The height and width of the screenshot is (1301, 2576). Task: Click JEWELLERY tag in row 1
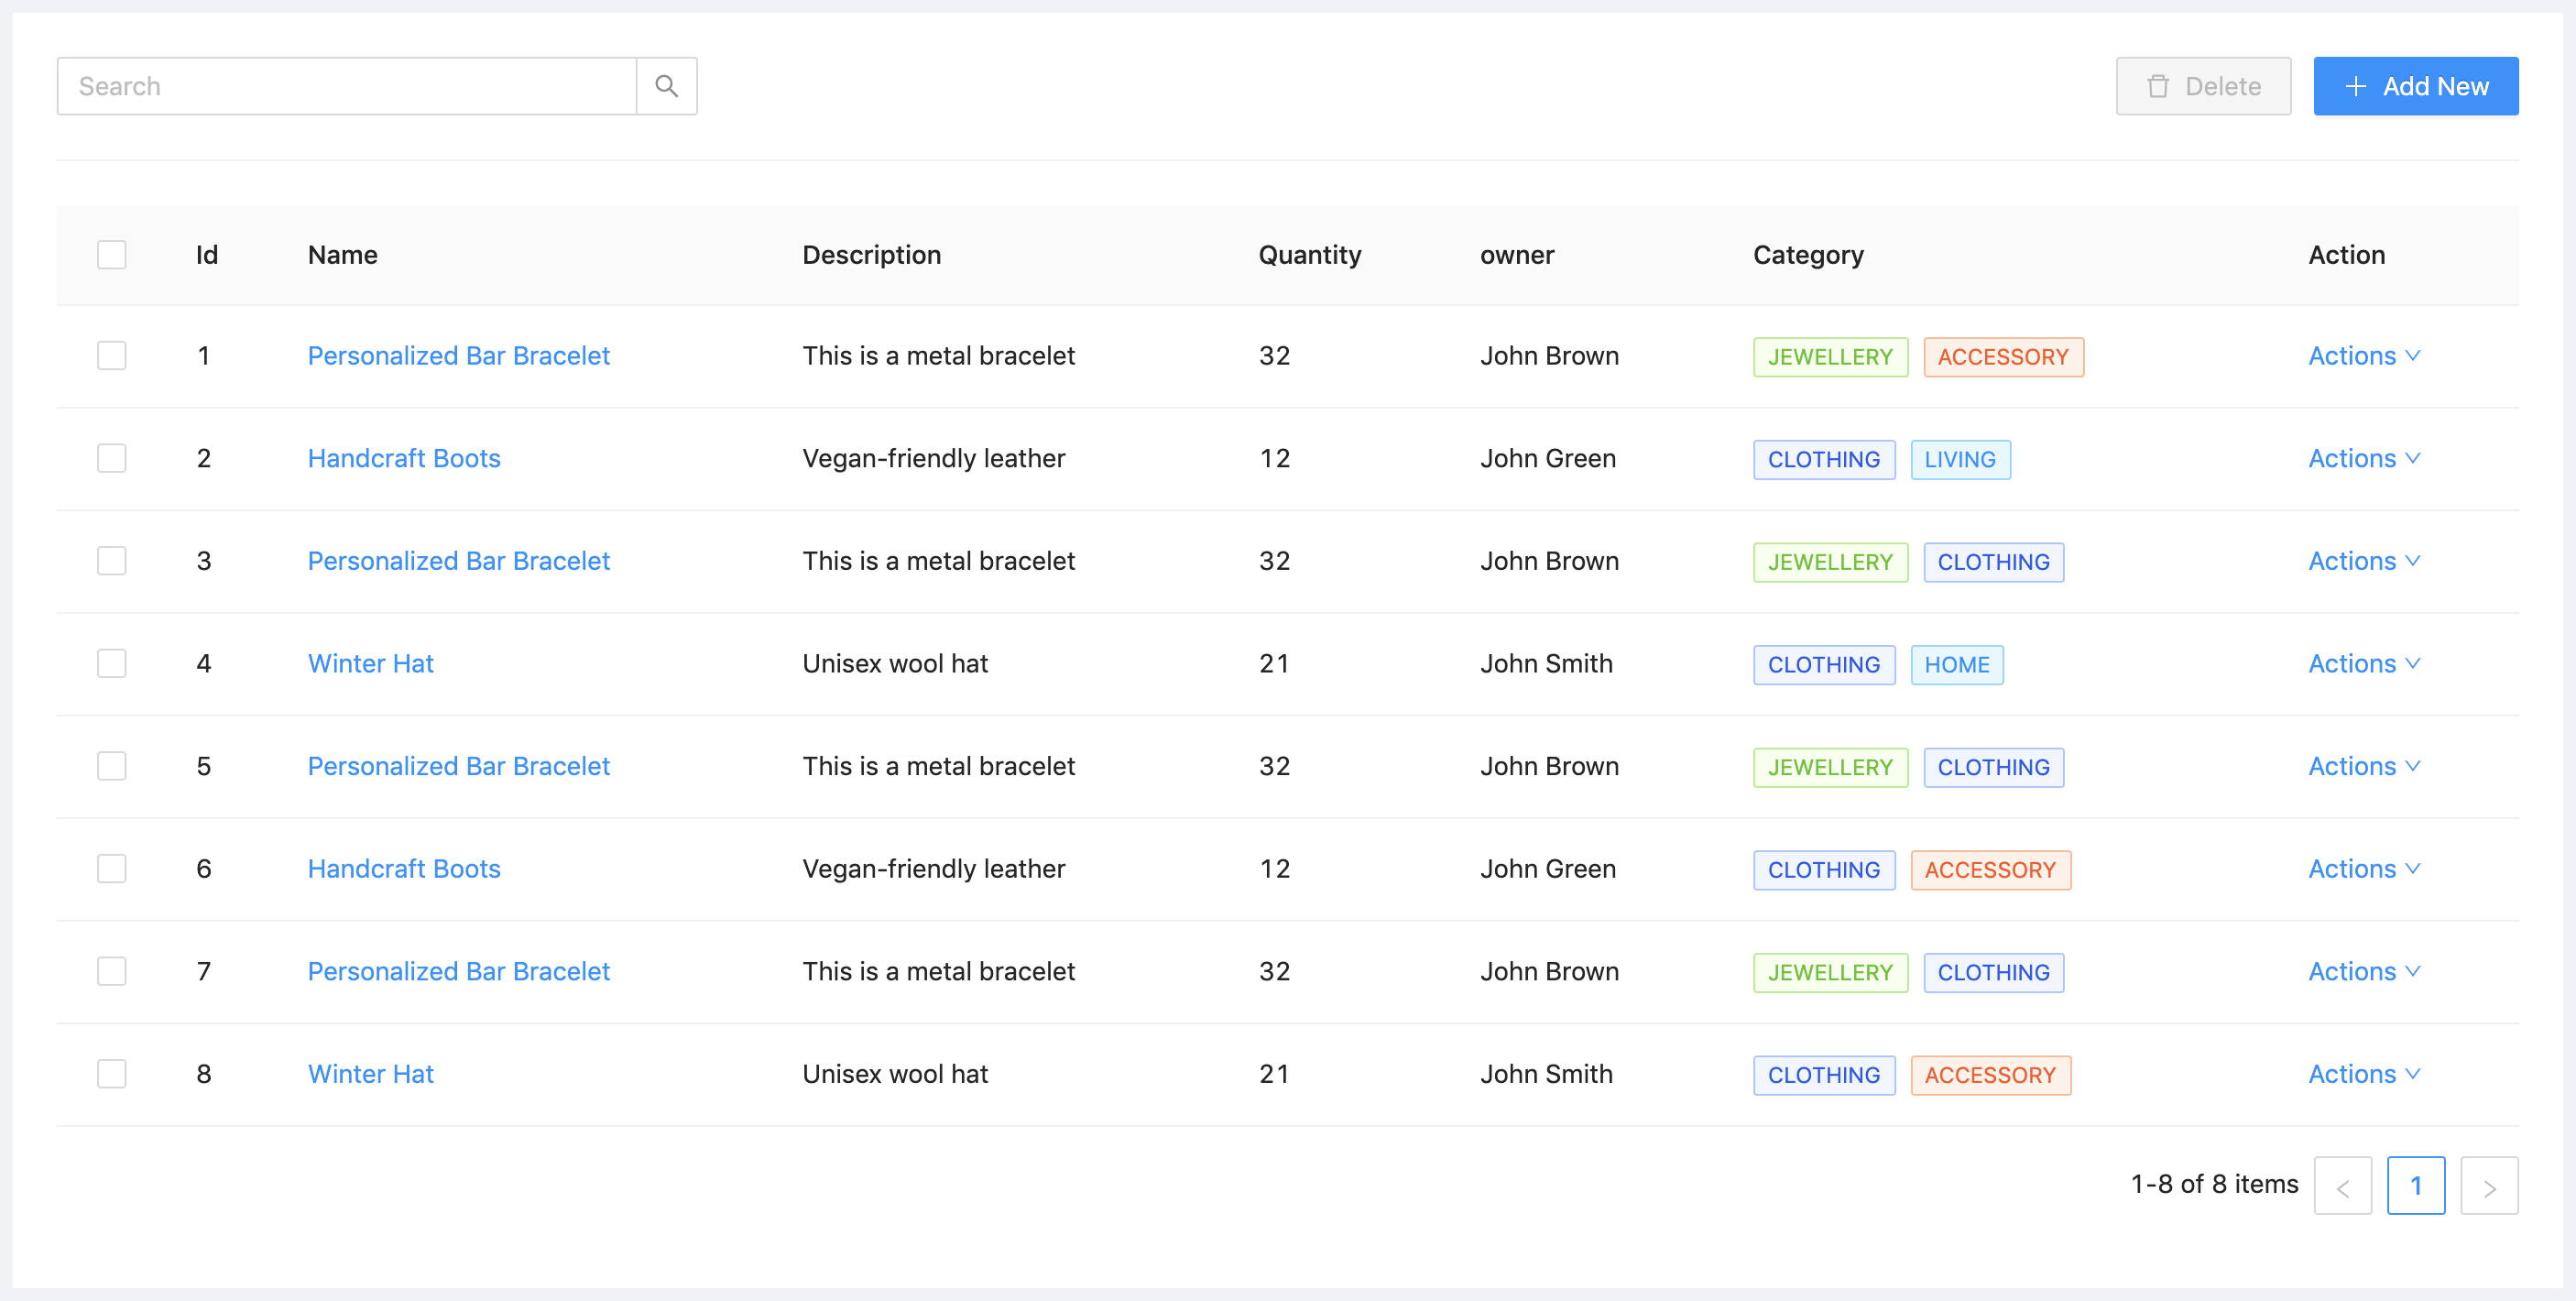1829,357
